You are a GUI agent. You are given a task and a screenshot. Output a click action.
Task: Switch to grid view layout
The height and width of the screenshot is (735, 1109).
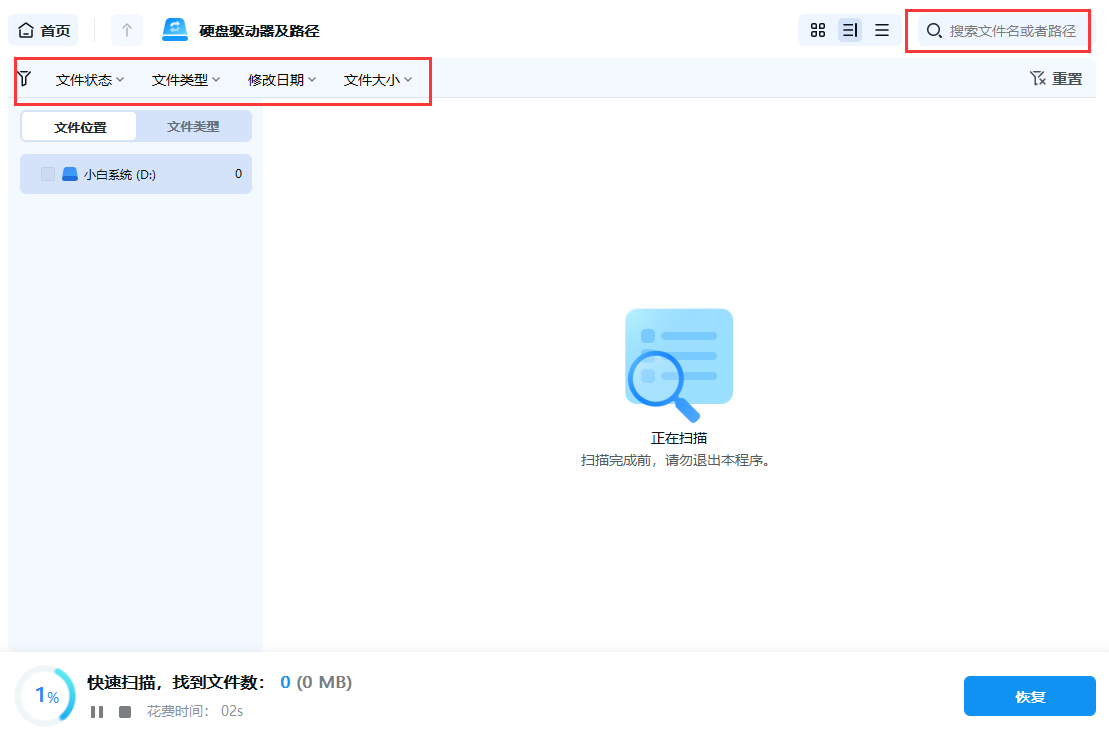click(x=818, y=30)
